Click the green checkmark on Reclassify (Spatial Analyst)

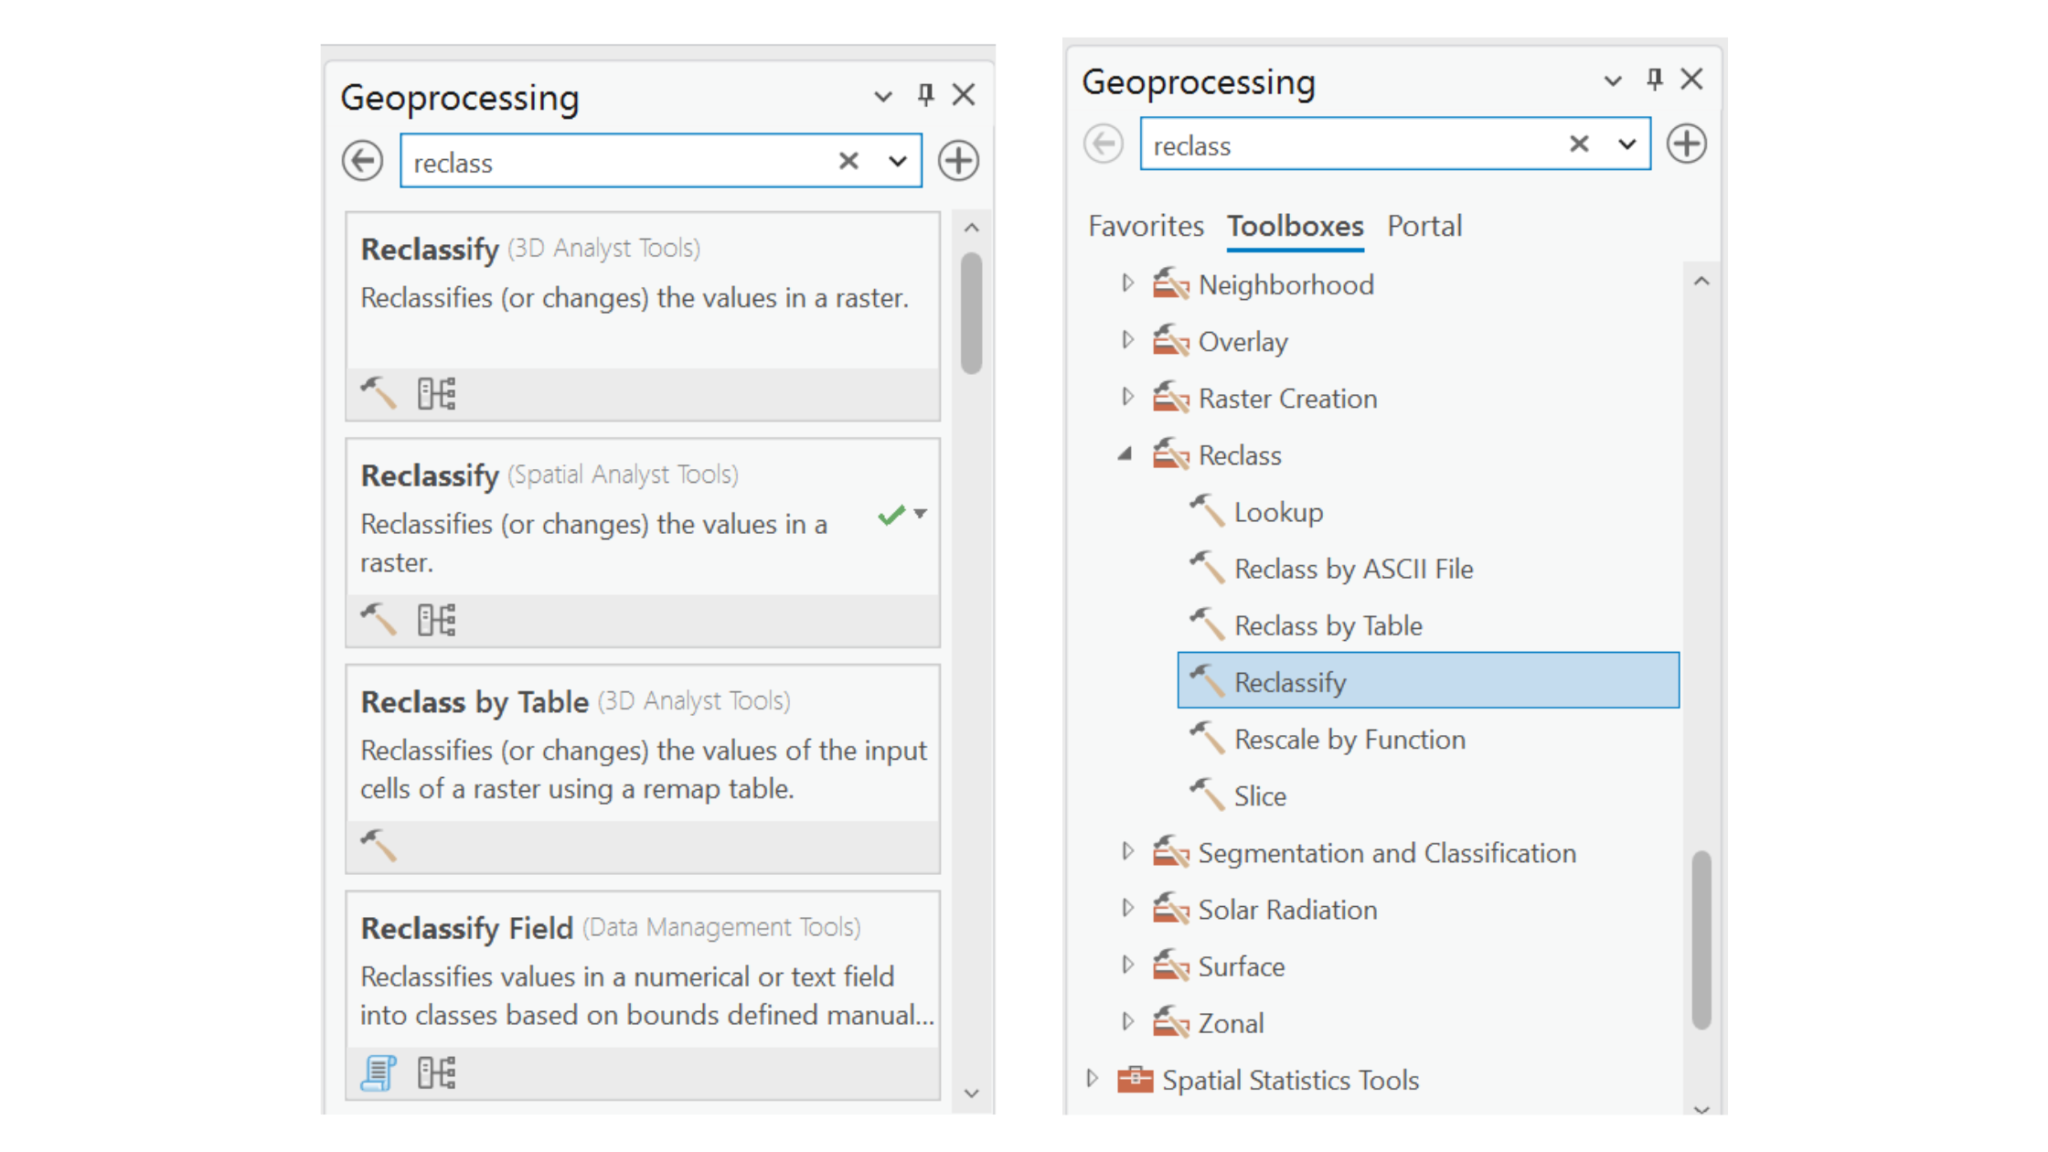[890, 516]
